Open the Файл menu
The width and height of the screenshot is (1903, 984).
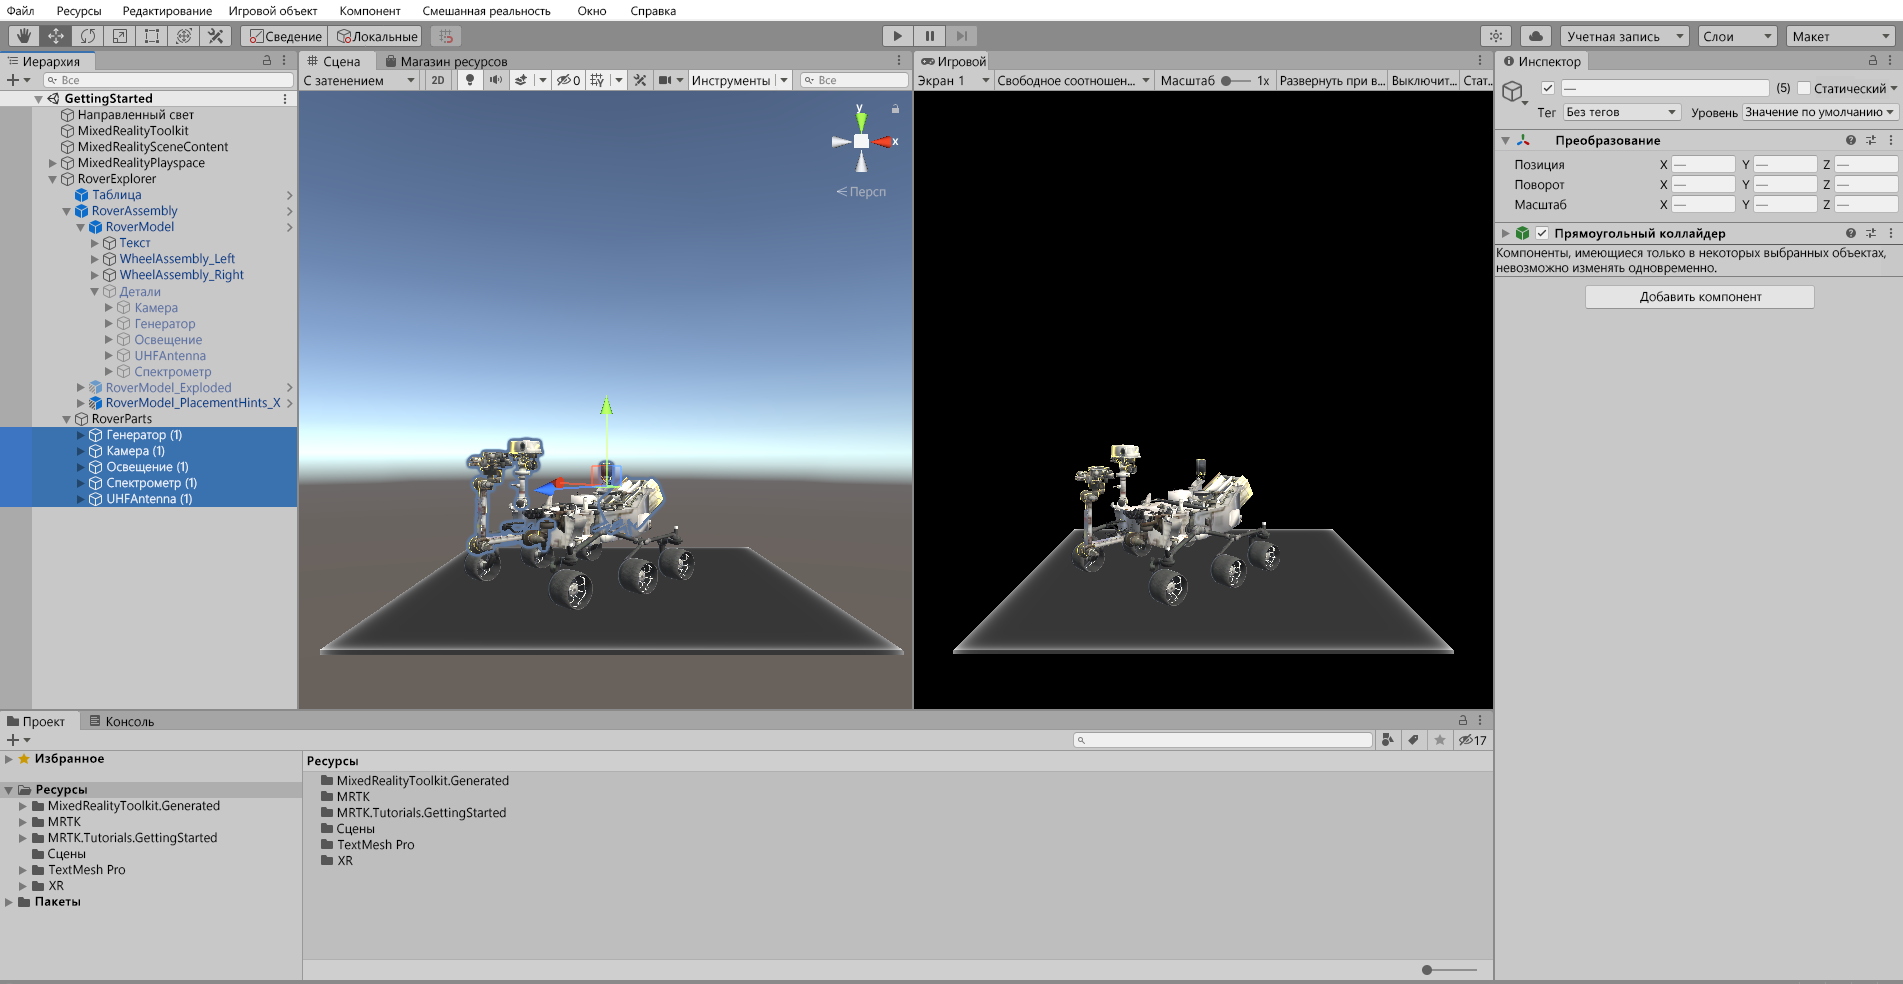20,11
